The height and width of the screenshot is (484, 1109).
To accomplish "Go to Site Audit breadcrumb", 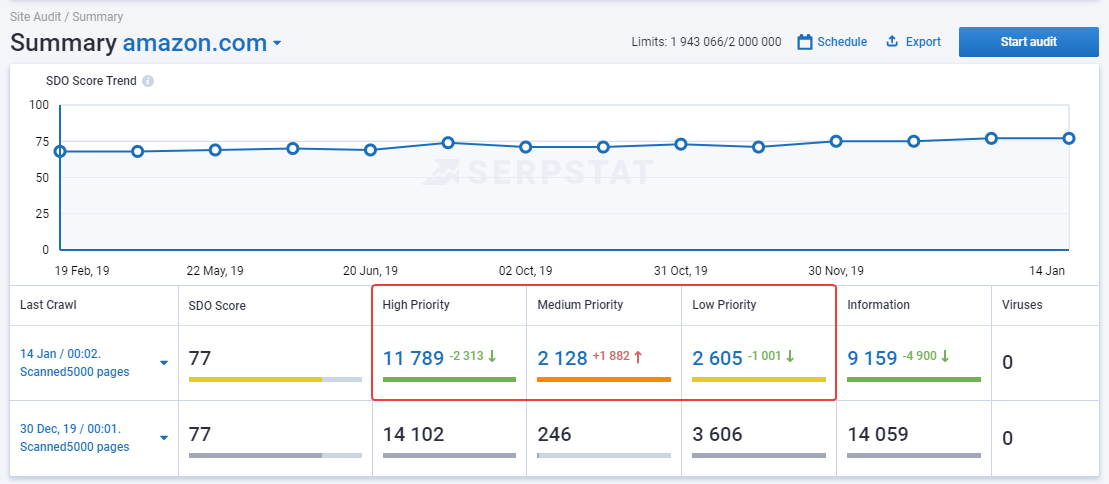I will coord(34,16).
